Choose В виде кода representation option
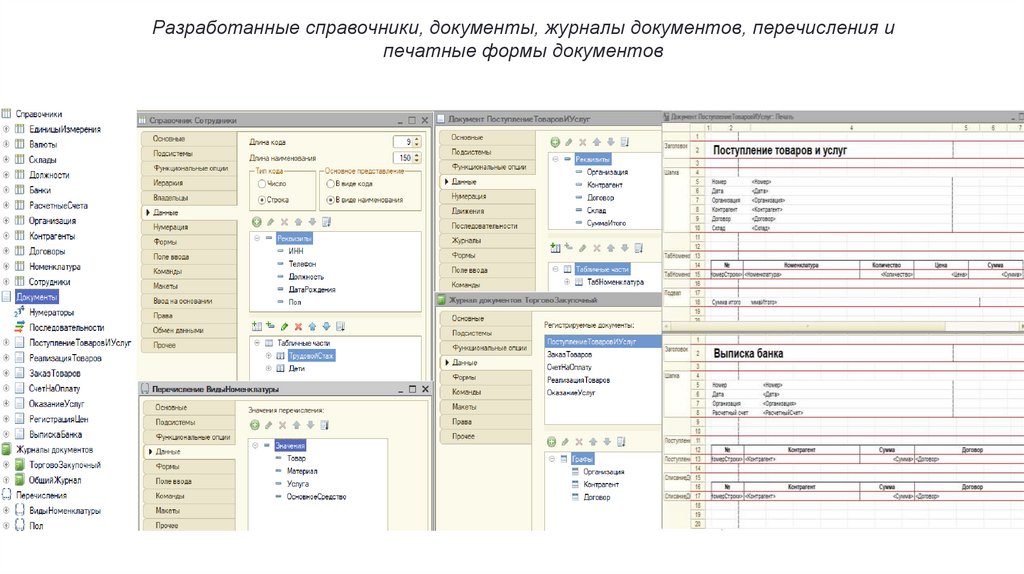 331,184
